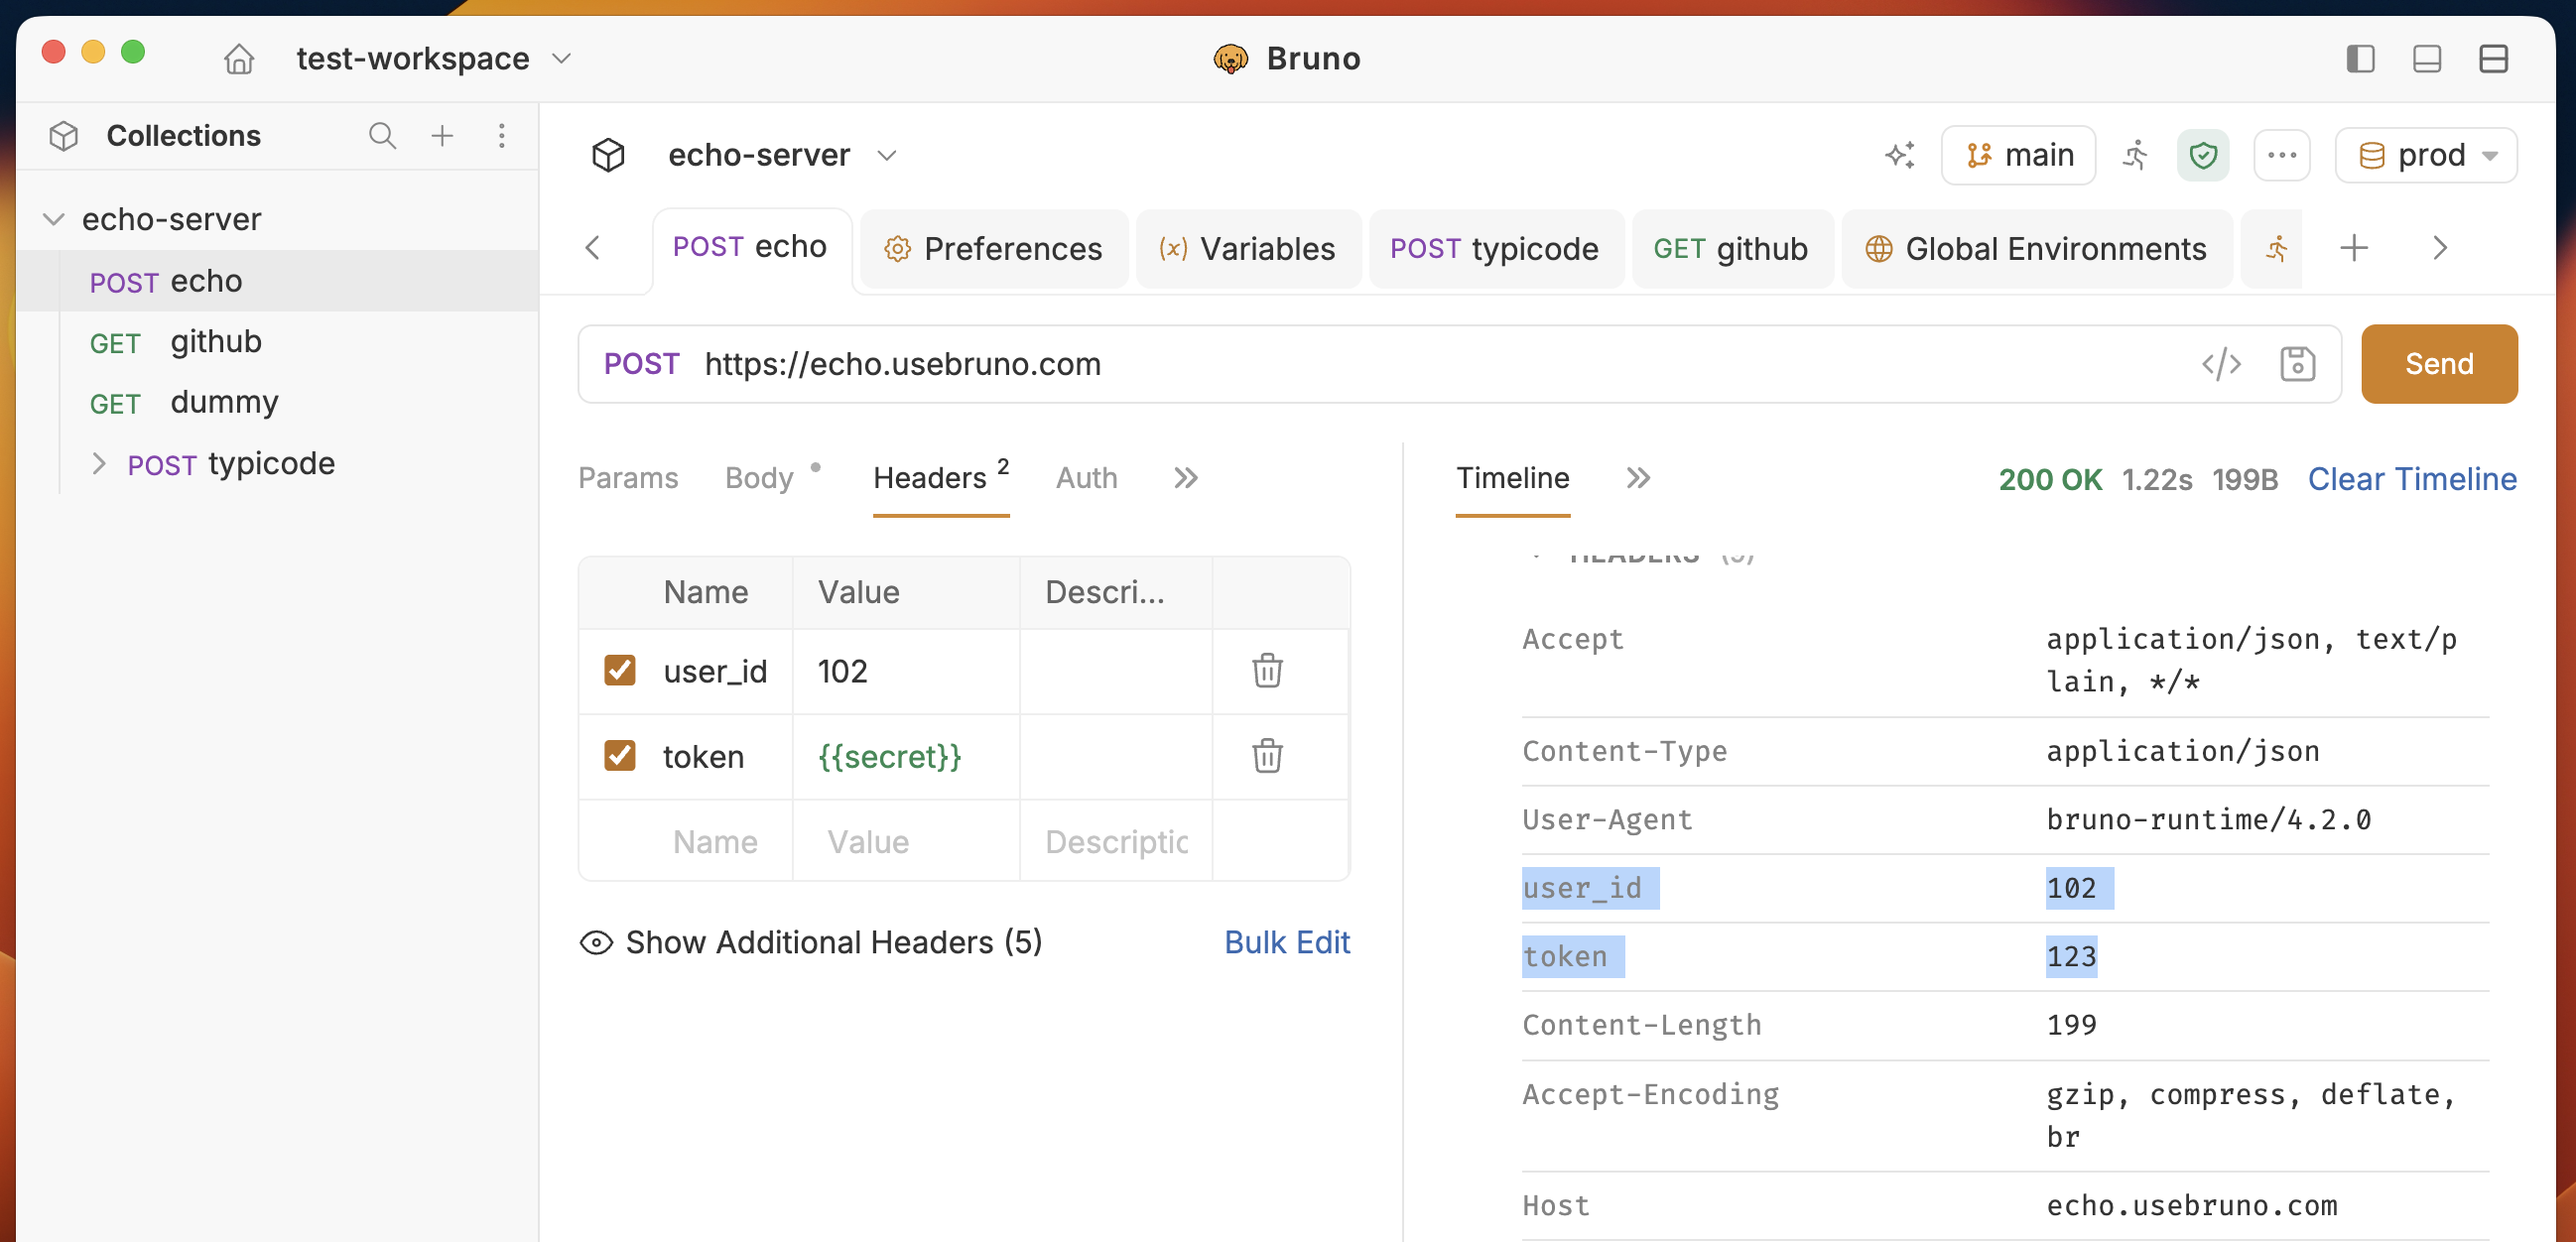Click the 200 OK response status
Image resolution: width=2576 pixels, height=1242 pixels.
(x=2050, y=480)
